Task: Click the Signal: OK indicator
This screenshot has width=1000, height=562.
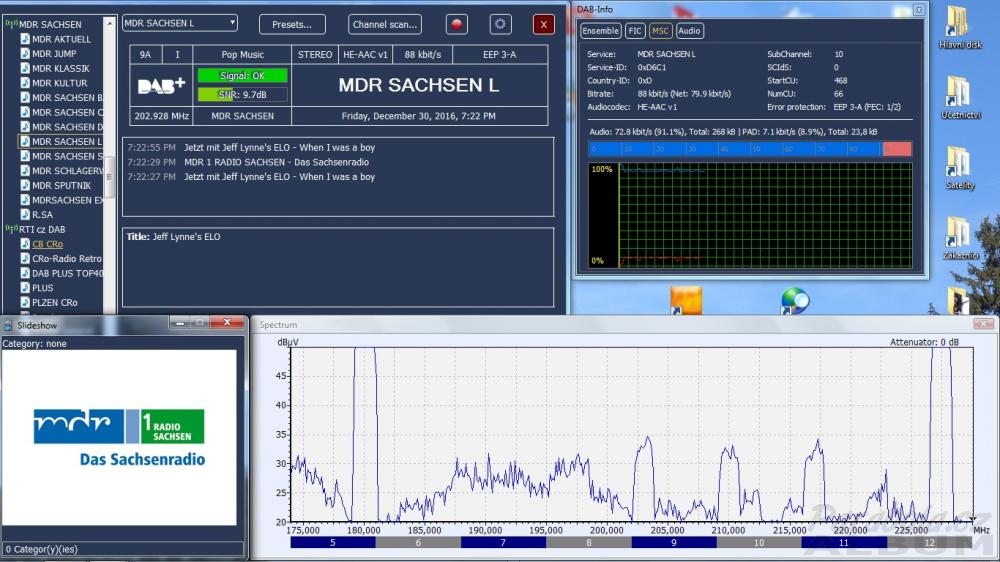Action: tap(242, 75)
